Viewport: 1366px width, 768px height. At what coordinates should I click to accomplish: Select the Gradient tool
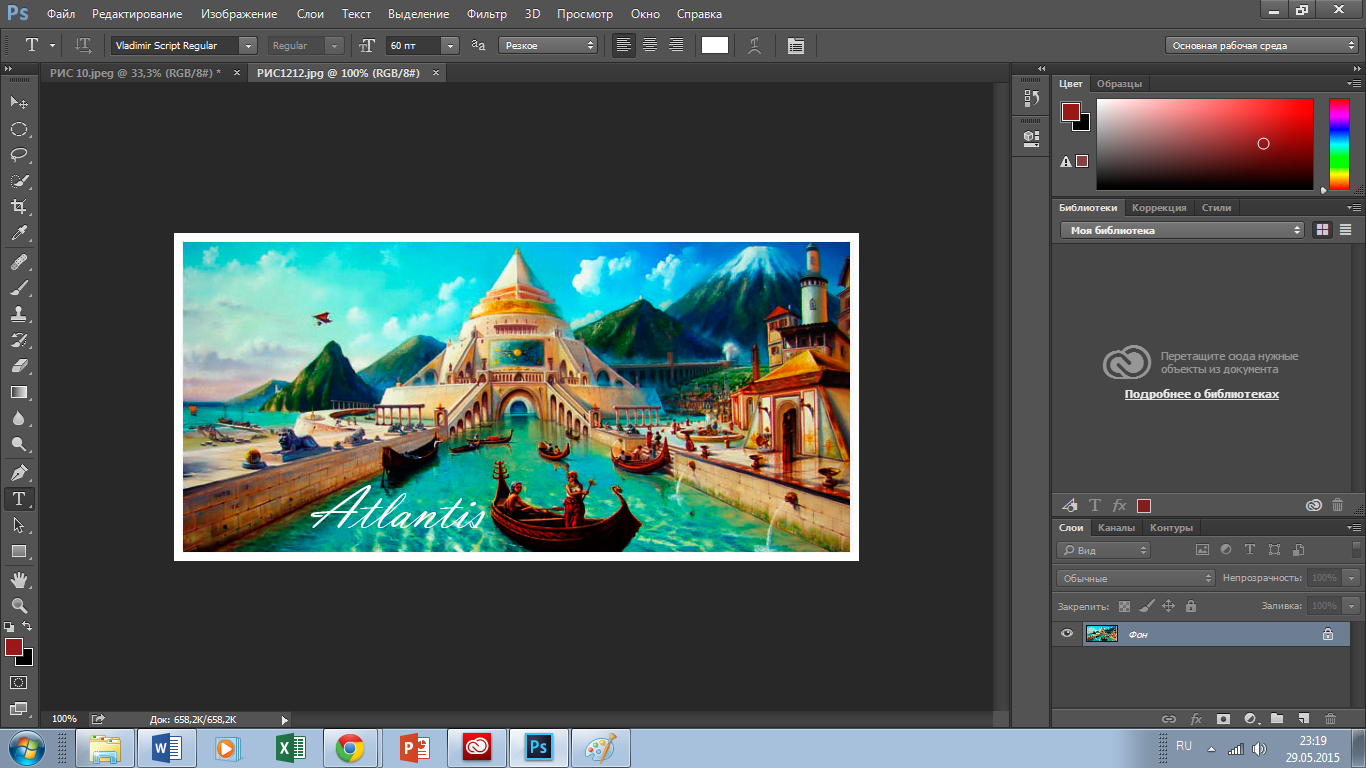point(19,392)
